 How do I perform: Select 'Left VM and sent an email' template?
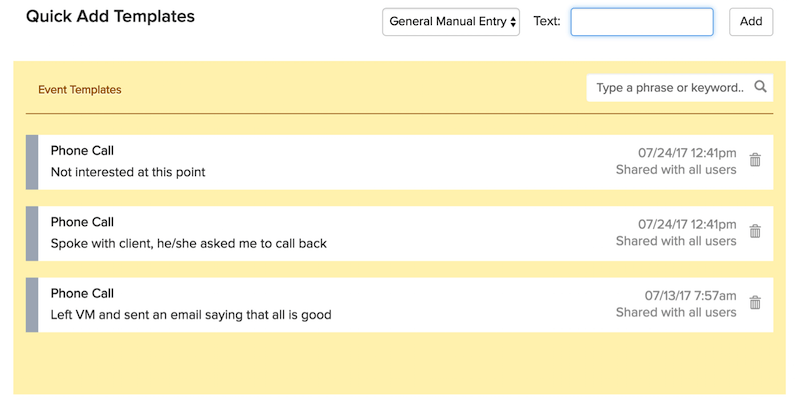point(191,315)
